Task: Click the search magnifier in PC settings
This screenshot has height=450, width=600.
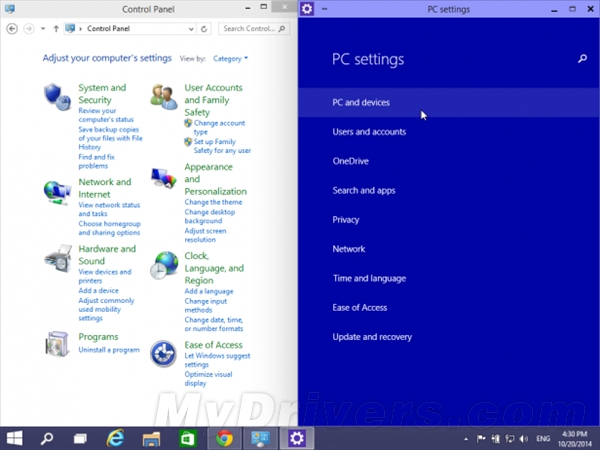Action: pyautogui.click(x=583, y=60)
